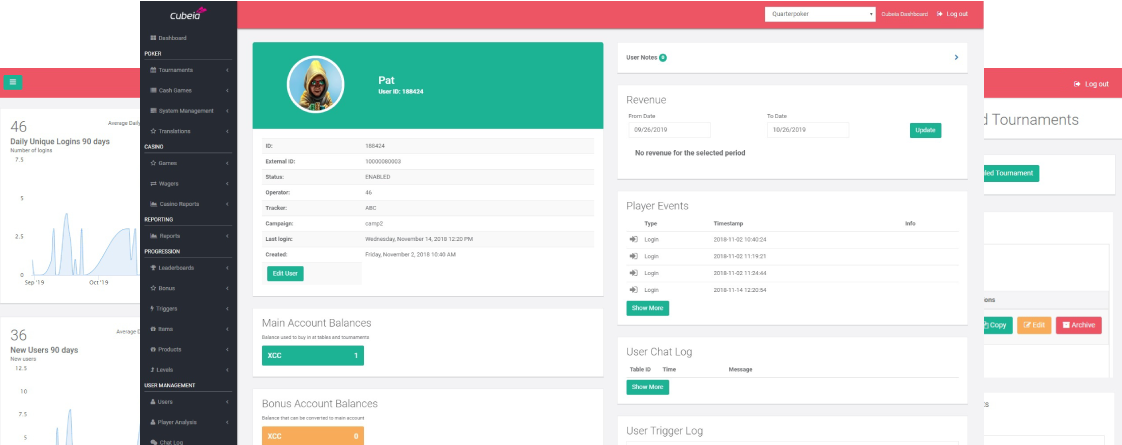Open the Users menu item label
This screenshot has width=1122, height=445.
[165, 402]
